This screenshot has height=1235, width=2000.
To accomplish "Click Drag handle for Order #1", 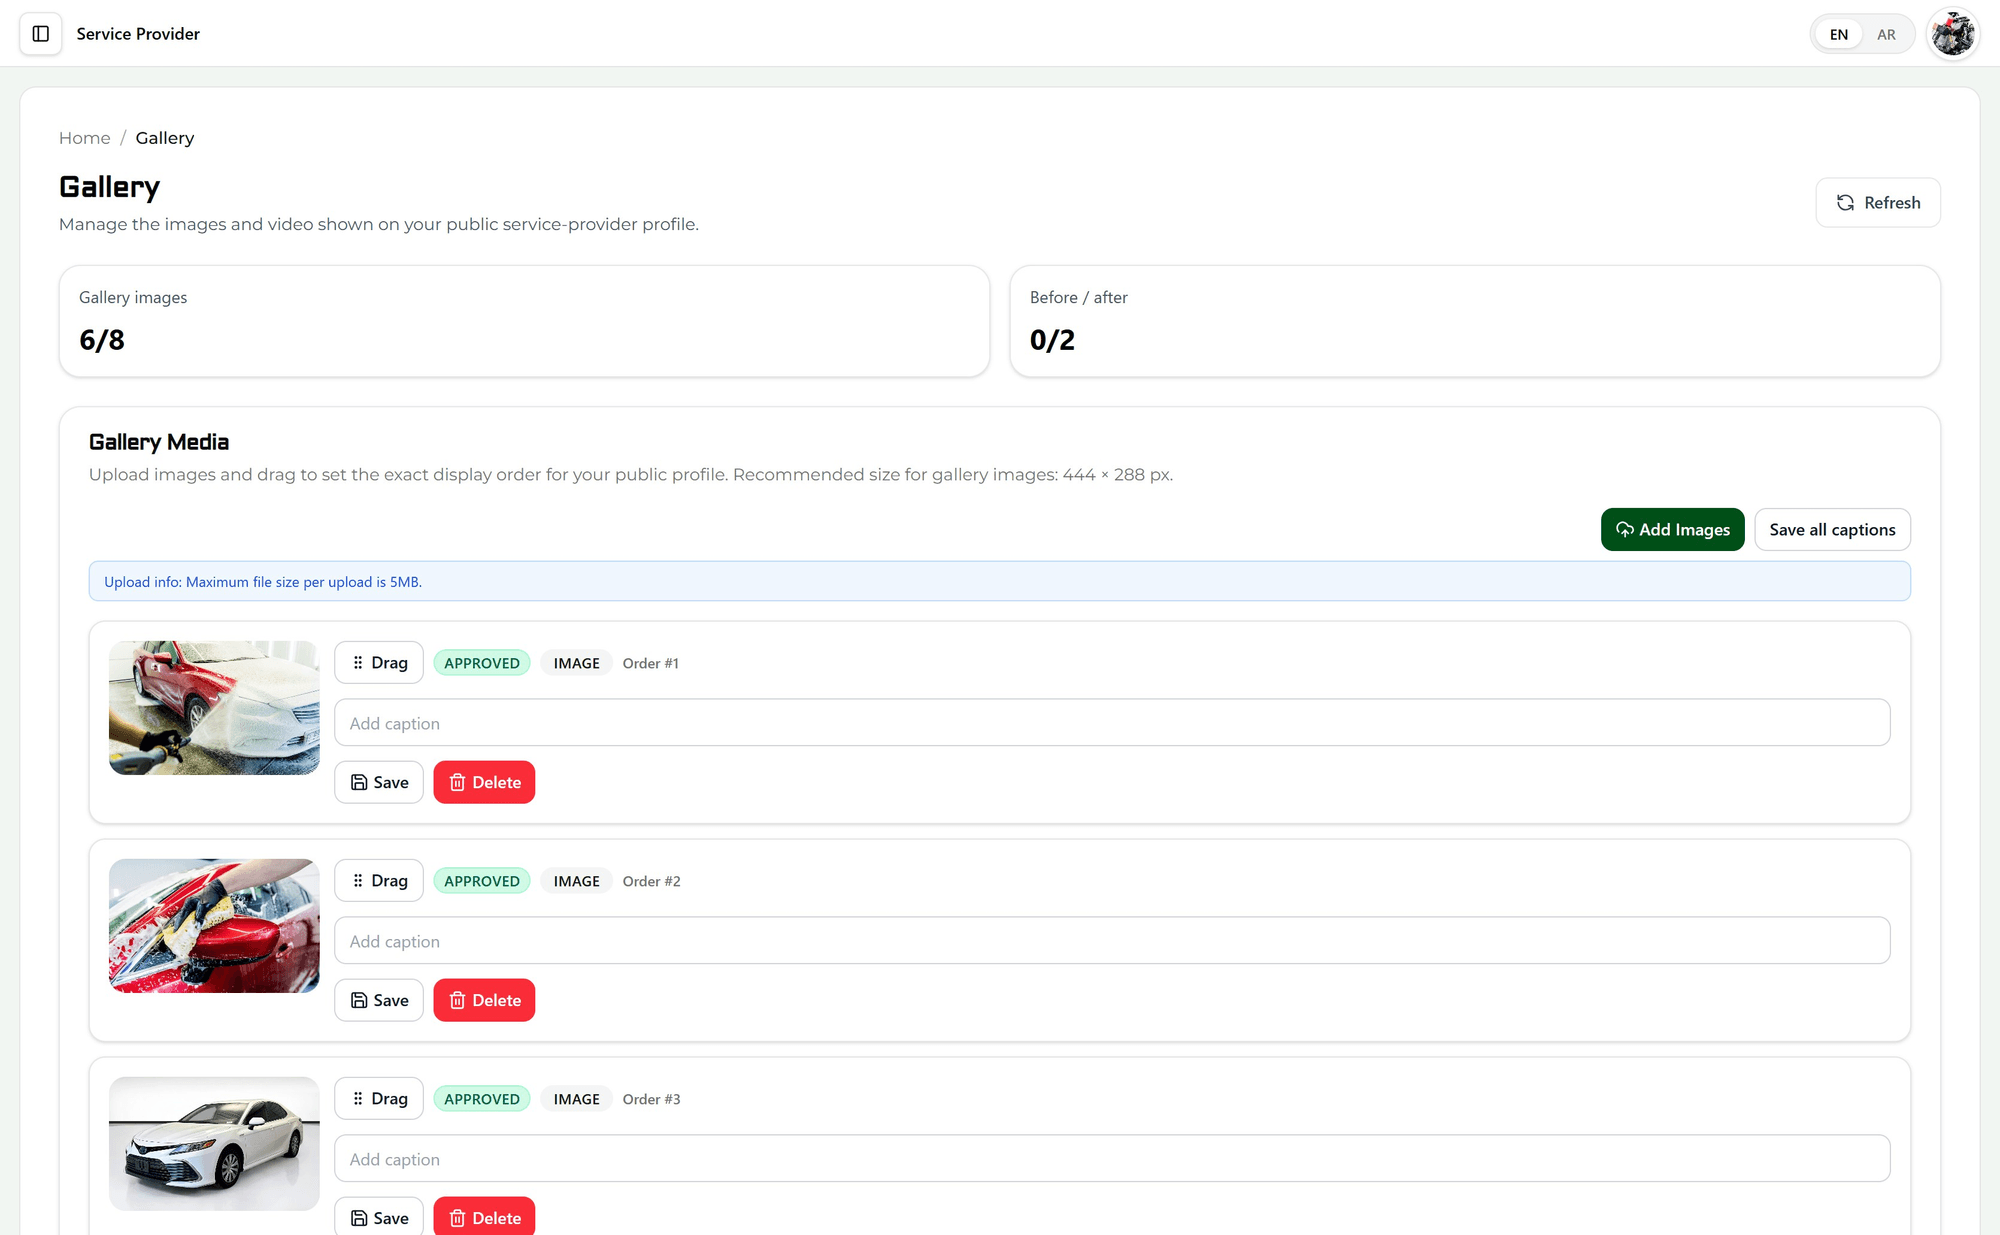I will tap(379, 663).
